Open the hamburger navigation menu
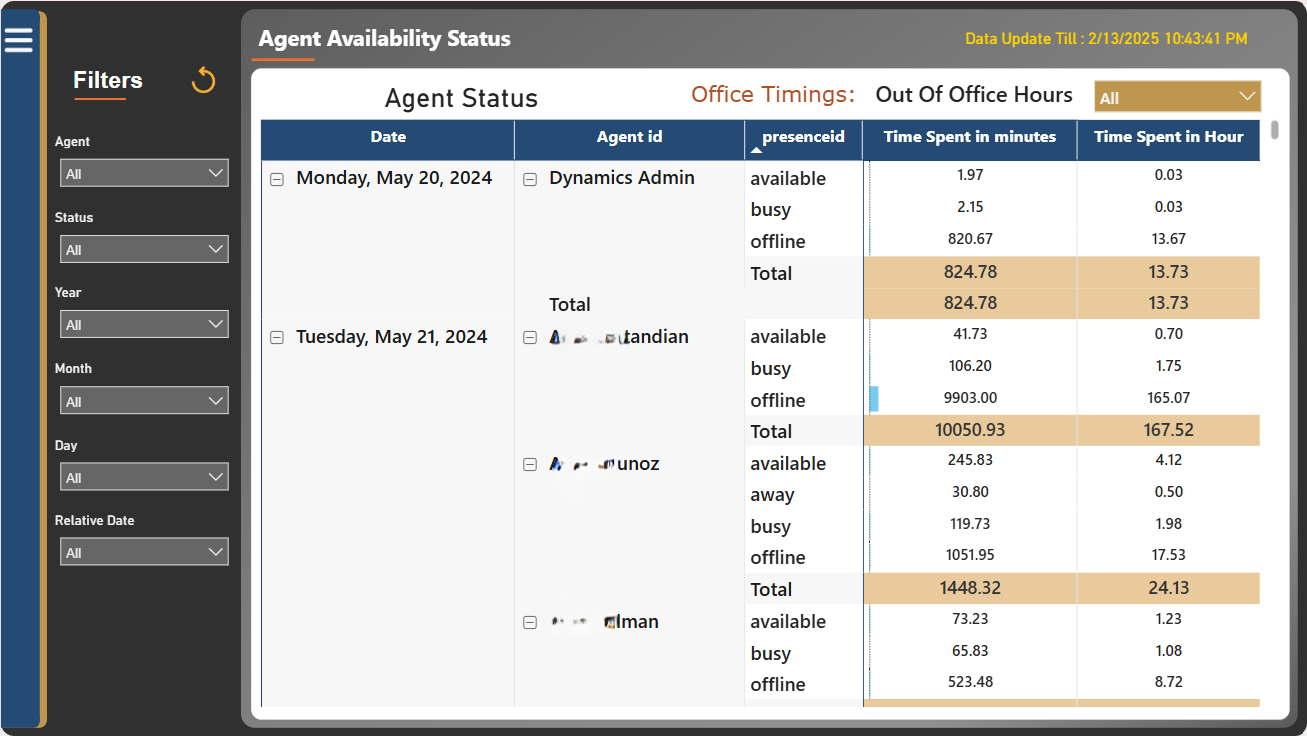This screenshot has width=1307, height=736. coord(19,40)
